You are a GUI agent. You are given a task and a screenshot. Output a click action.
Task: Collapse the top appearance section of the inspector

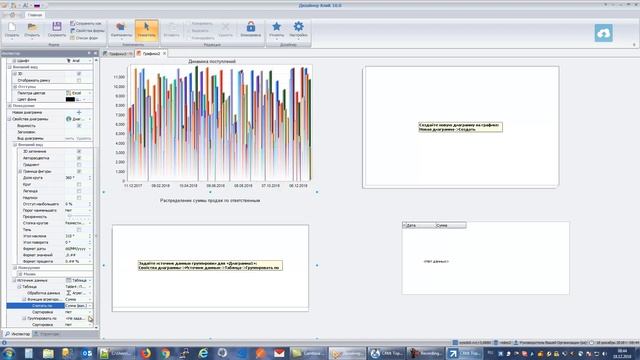[x=10, y=67]
